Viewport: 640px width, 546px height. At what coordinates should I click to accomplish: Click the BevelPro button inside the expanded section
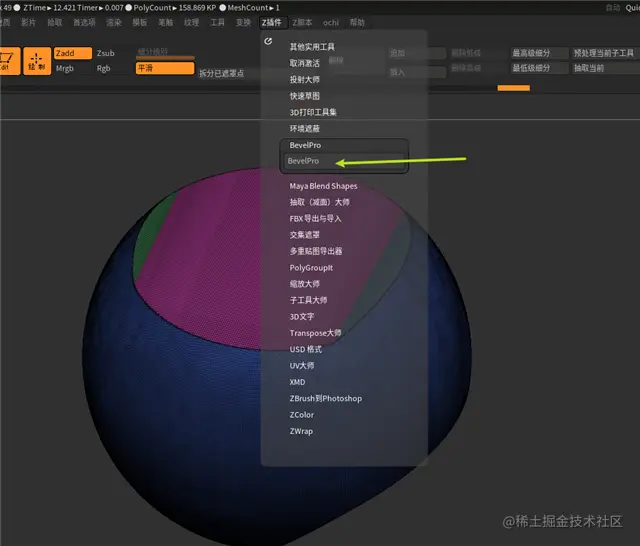(x=344, y=161)
